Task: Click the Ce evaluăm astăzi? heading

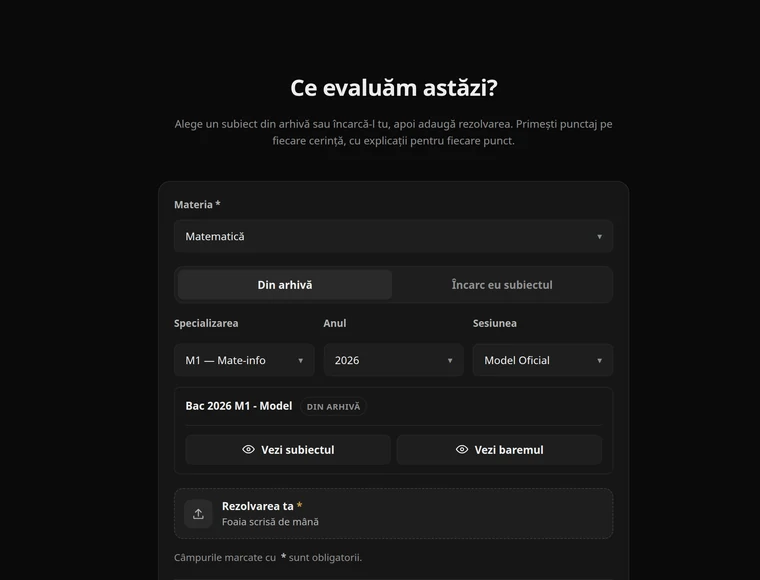Action: [394, 88]
